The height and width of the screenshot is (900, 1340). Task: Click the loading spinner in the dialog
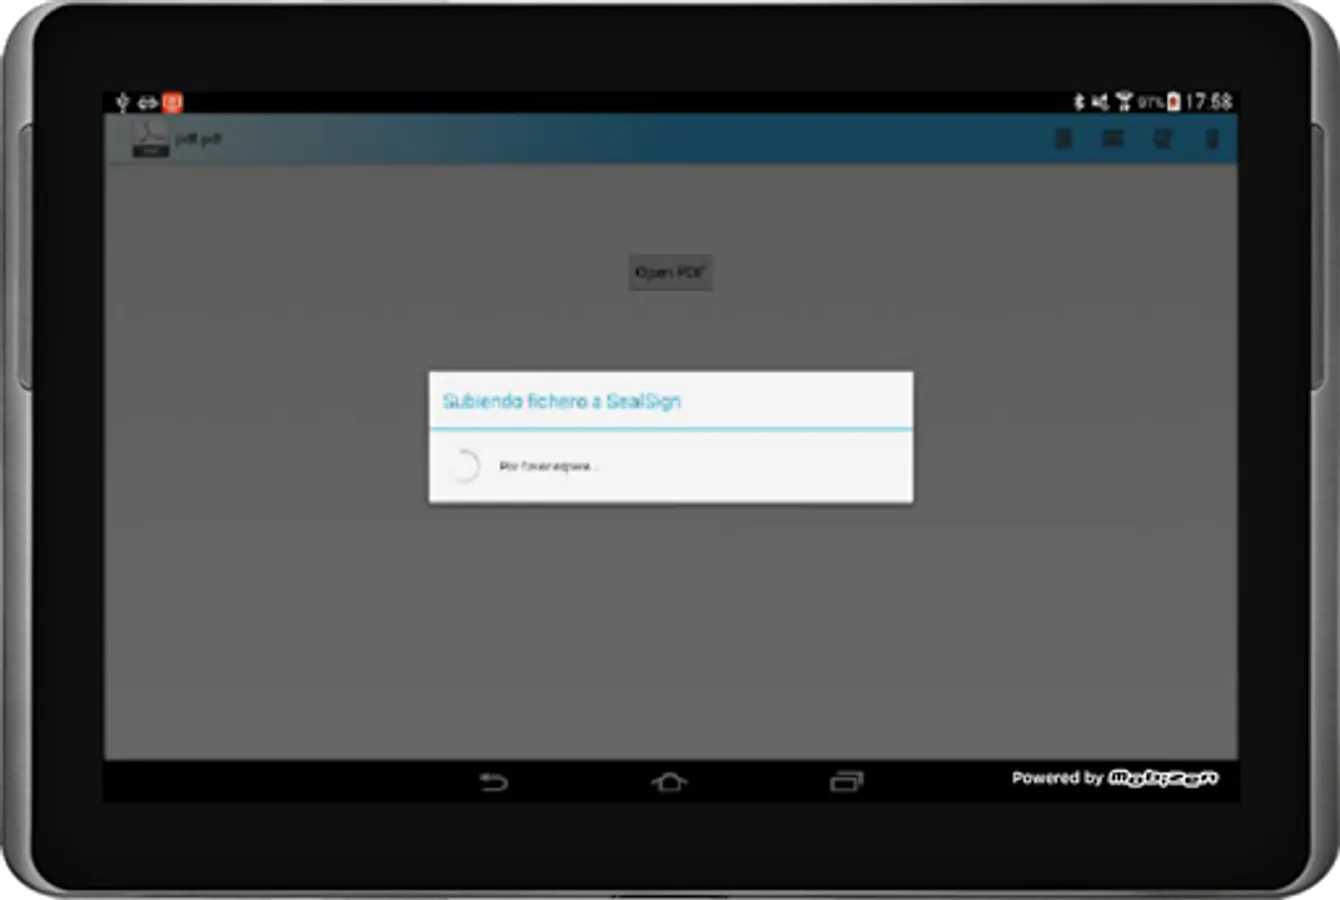point(464,466)
